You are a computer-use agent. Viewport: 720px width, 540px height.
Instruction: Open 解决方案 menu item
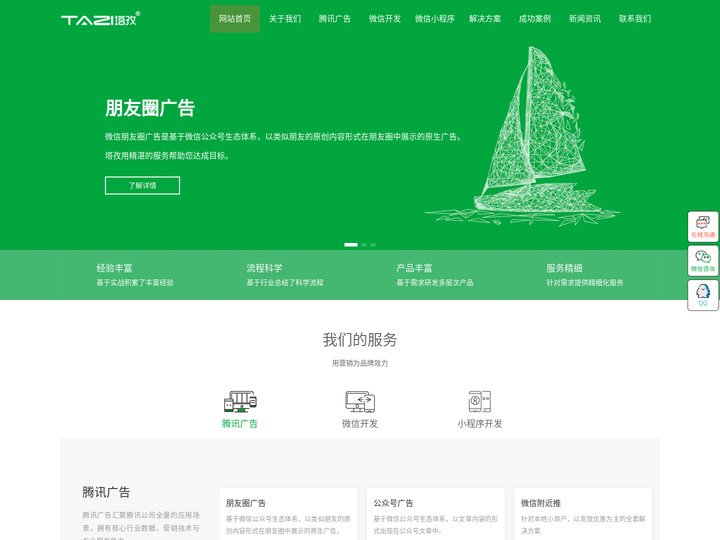tap(485, 19)
